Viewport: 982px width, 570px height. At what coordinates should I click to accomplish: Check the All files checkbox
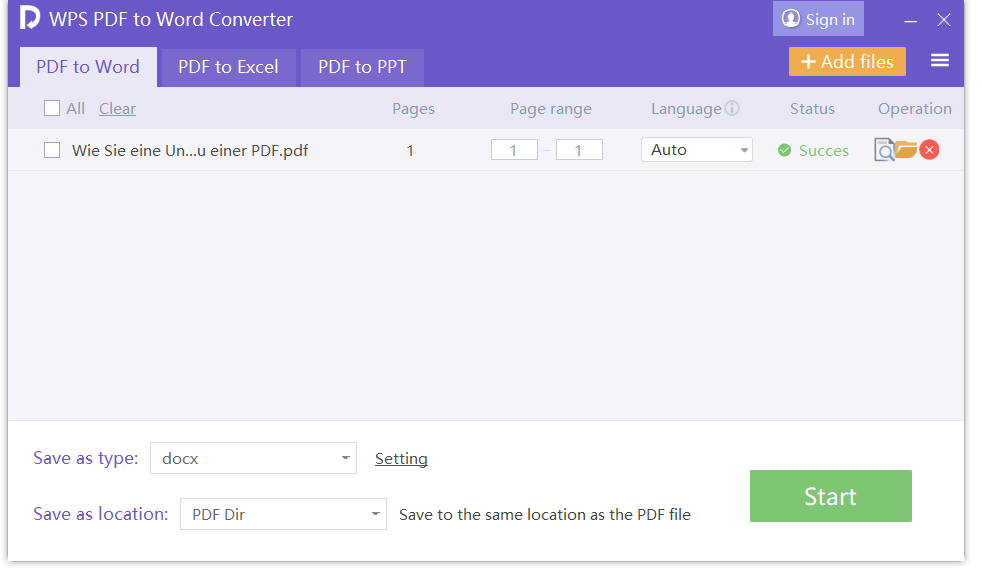(52, 109)
